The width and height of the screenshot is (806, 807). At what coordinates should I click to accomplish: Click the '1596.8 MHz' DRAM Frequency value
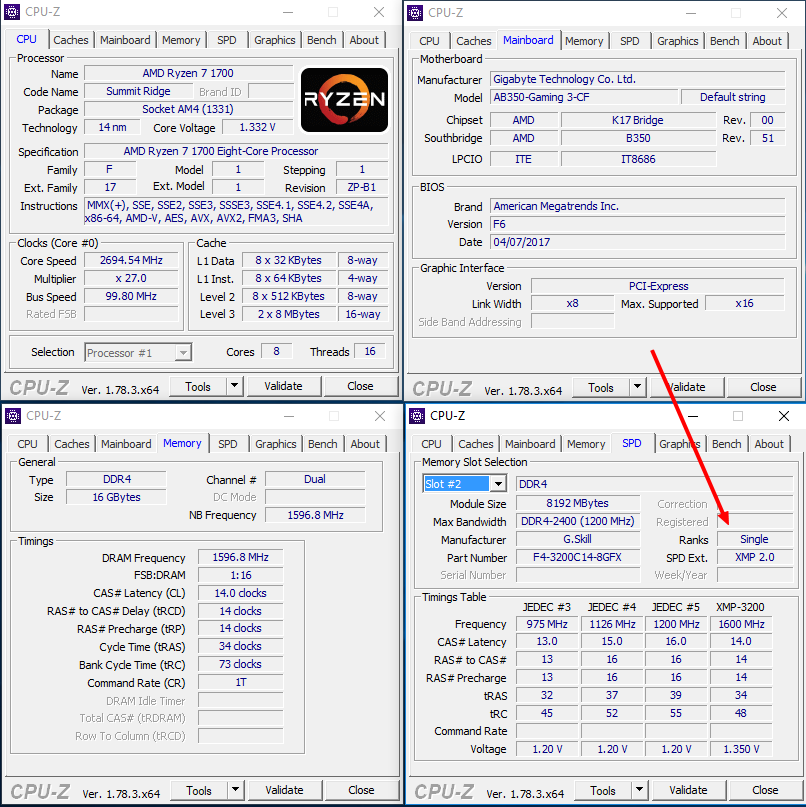[x=240, y=557]
